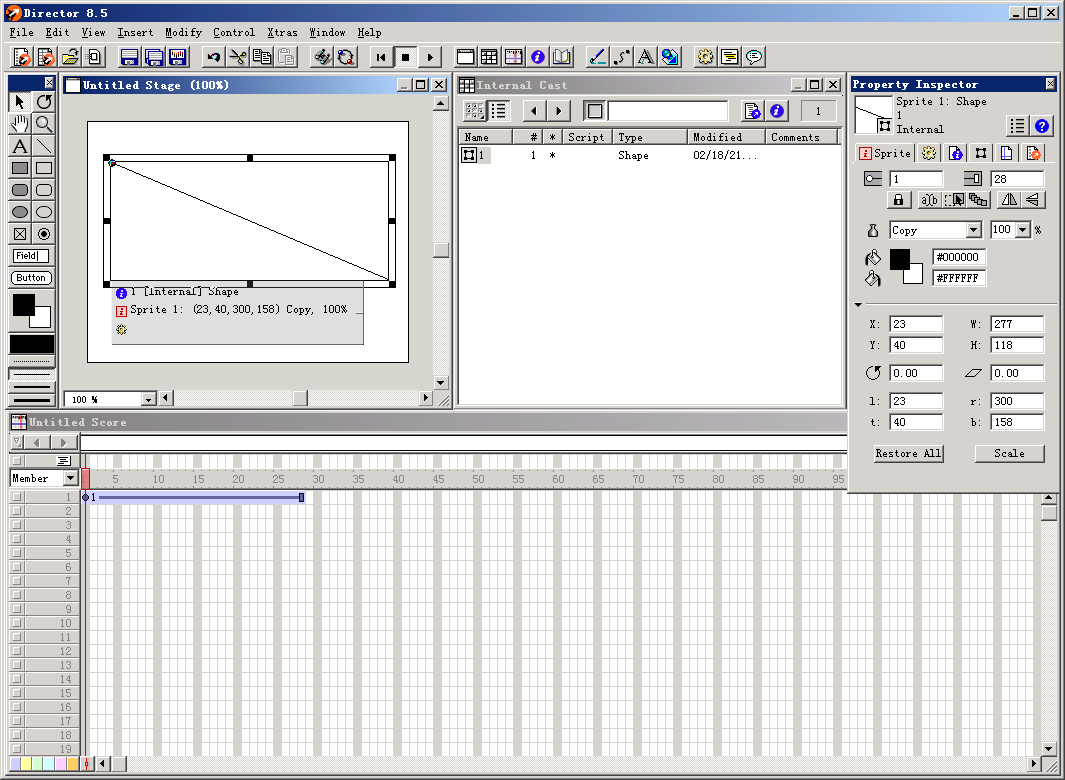
Task: Open the Ink dropdown showing Copy
Action: click(x=974, y=230)
